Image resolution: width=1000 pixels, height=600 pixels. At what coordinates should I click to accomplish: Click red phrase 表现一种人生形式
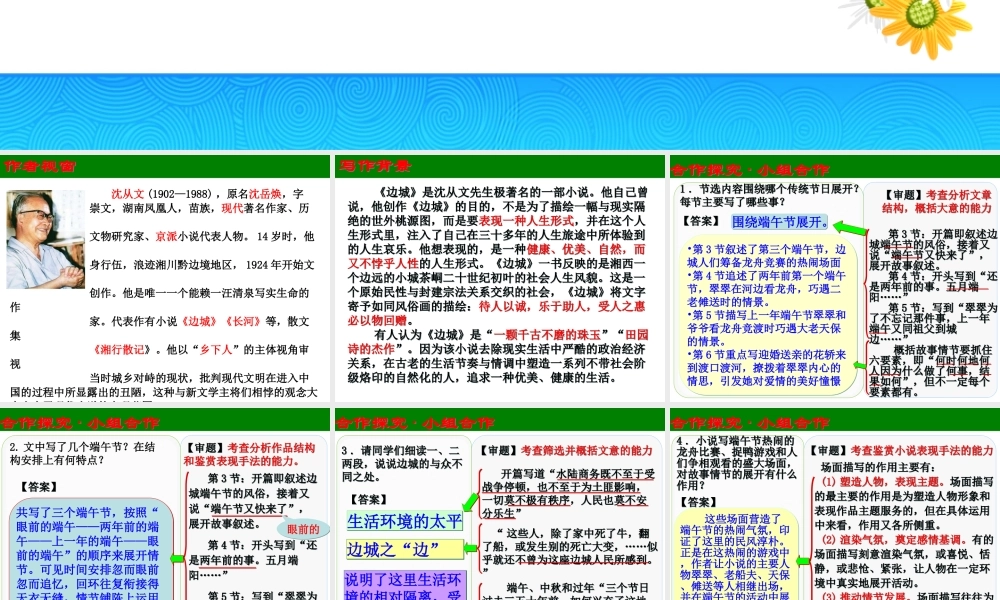pyautogui.click(x=527, y=221)
